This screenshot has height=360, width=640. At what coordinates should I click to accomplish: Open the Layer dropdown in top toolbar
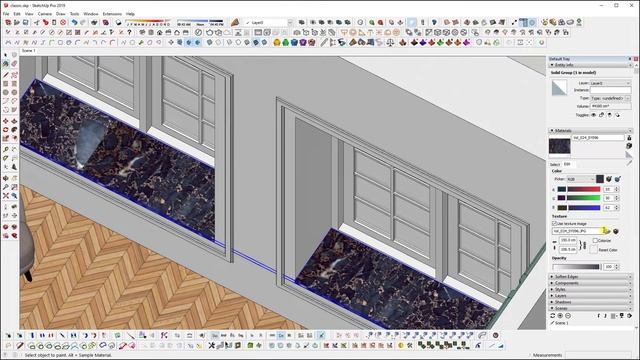pos(268,22)
